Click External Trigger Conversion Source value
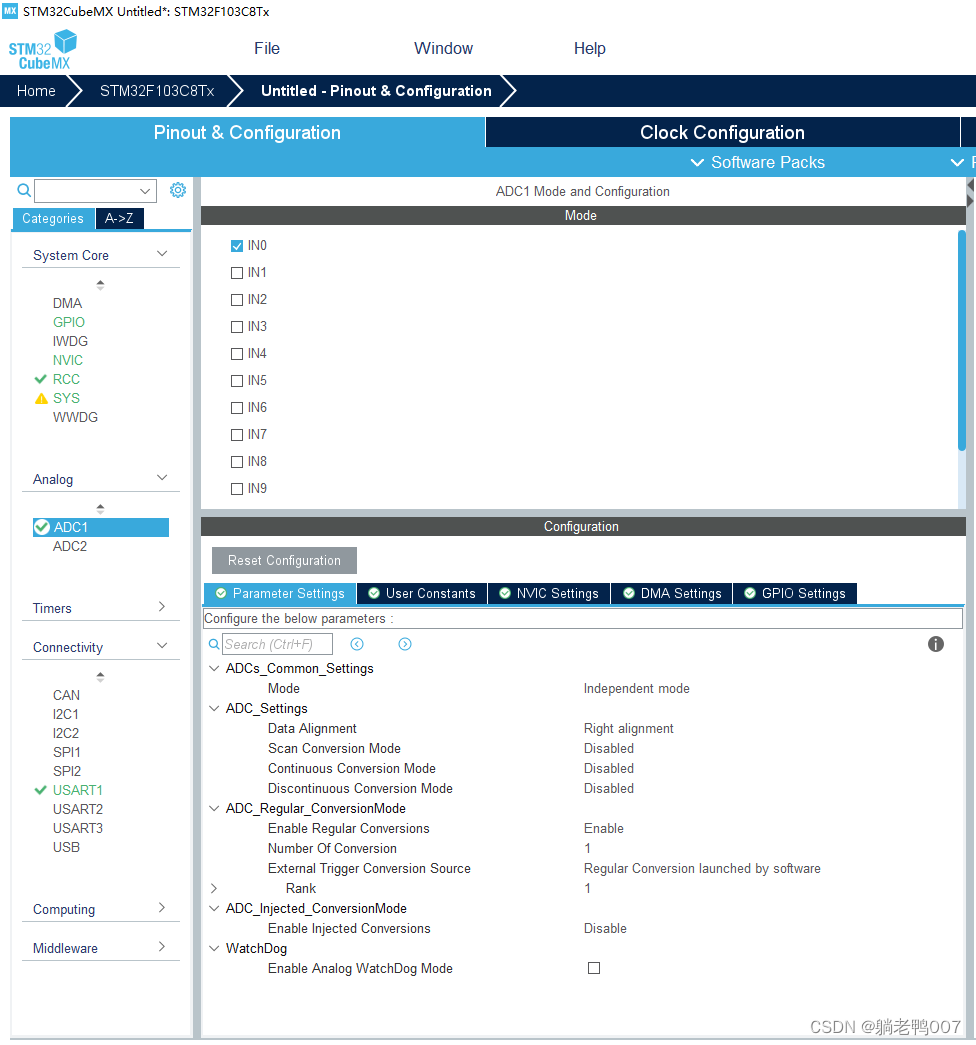This screenshot has width=976, height=1045. point(702,868)
